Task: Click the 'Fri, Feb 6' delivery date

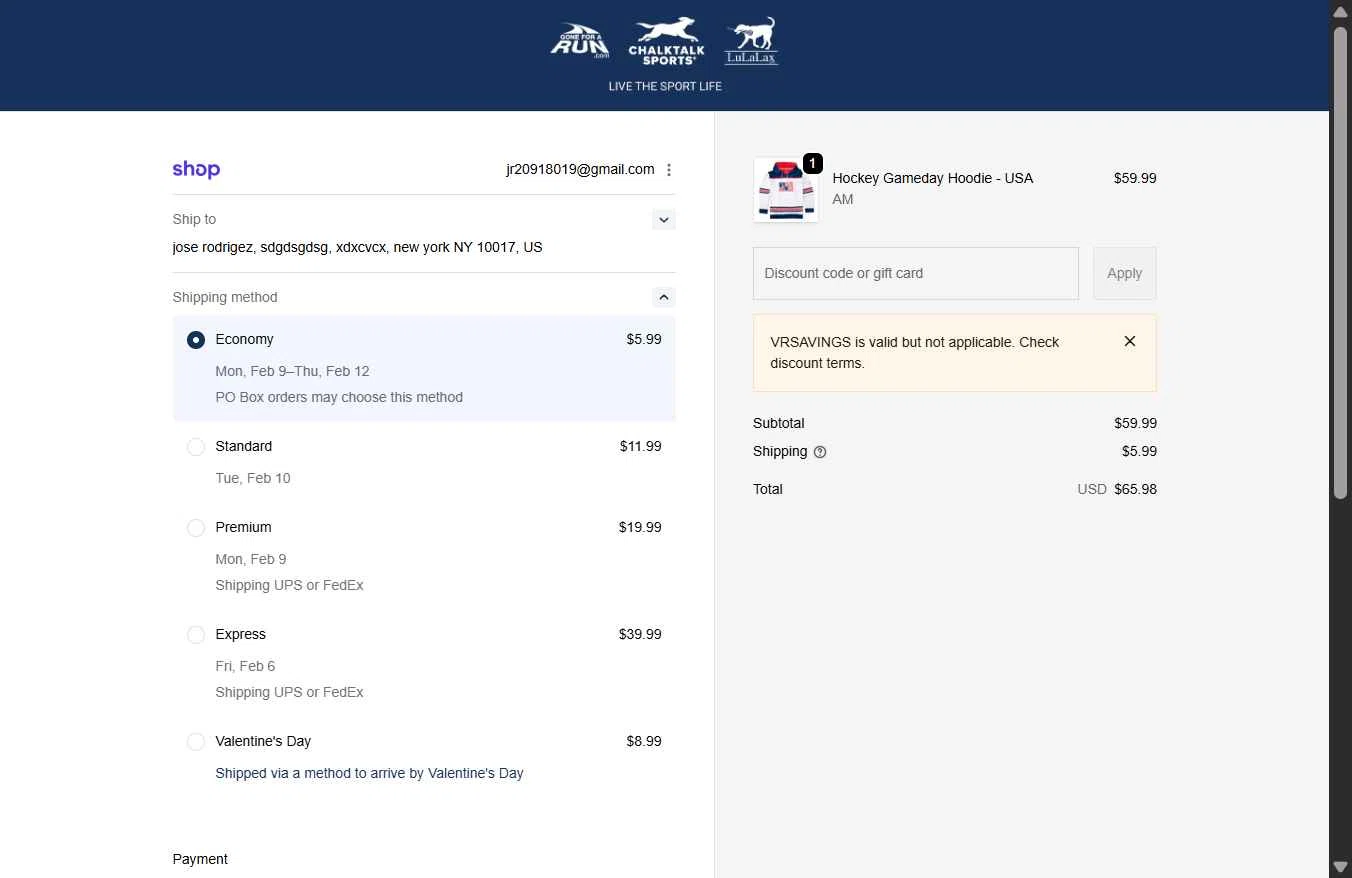Action: [x=245, y=666]
